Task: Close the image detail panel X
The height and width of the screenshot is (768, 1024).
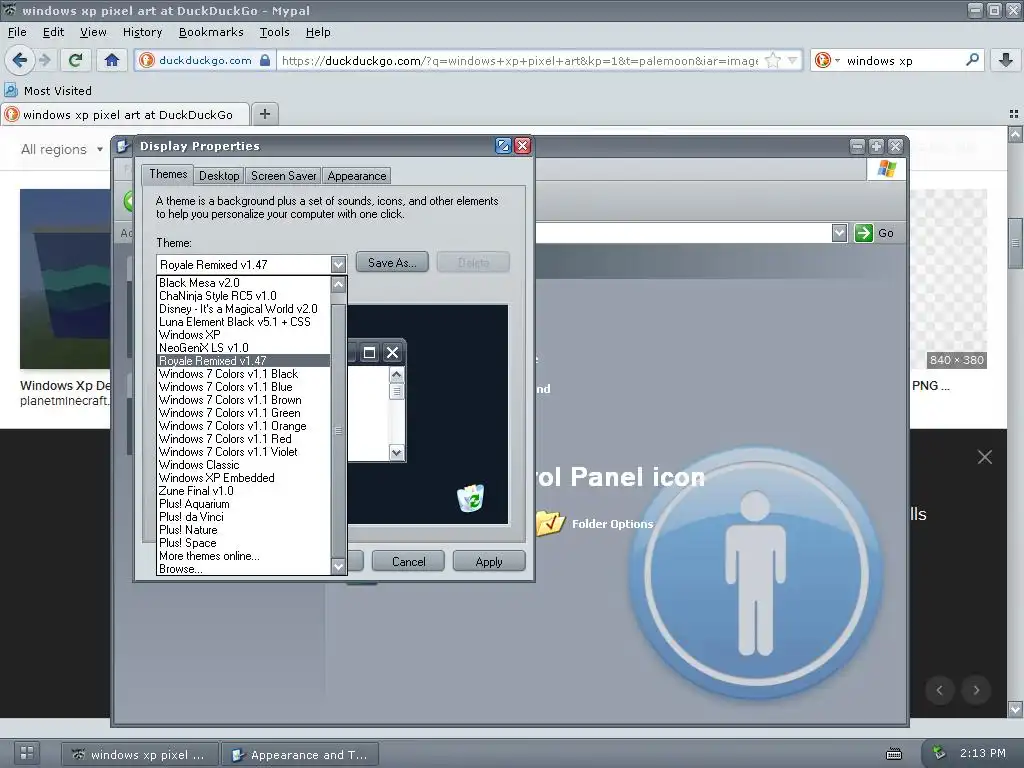Action: pyautogui.click(x=985, y=457)
